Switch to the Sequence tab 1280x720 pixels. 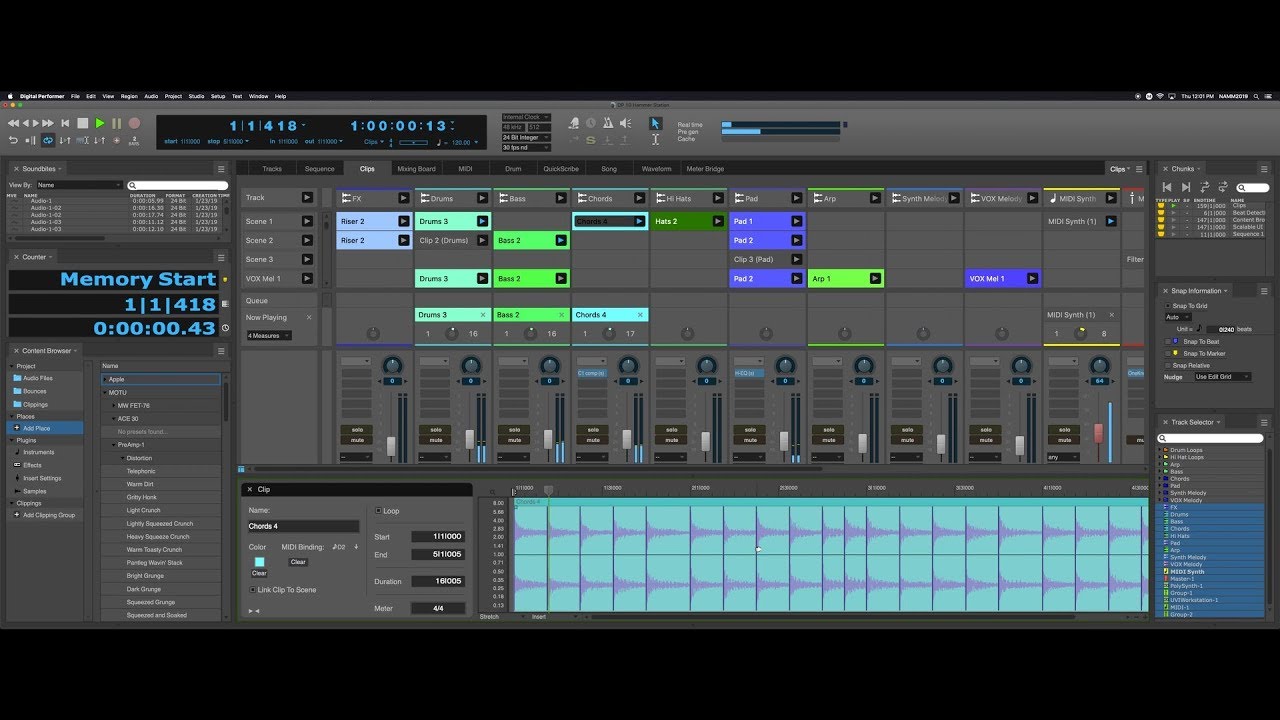tap(320, 169)
